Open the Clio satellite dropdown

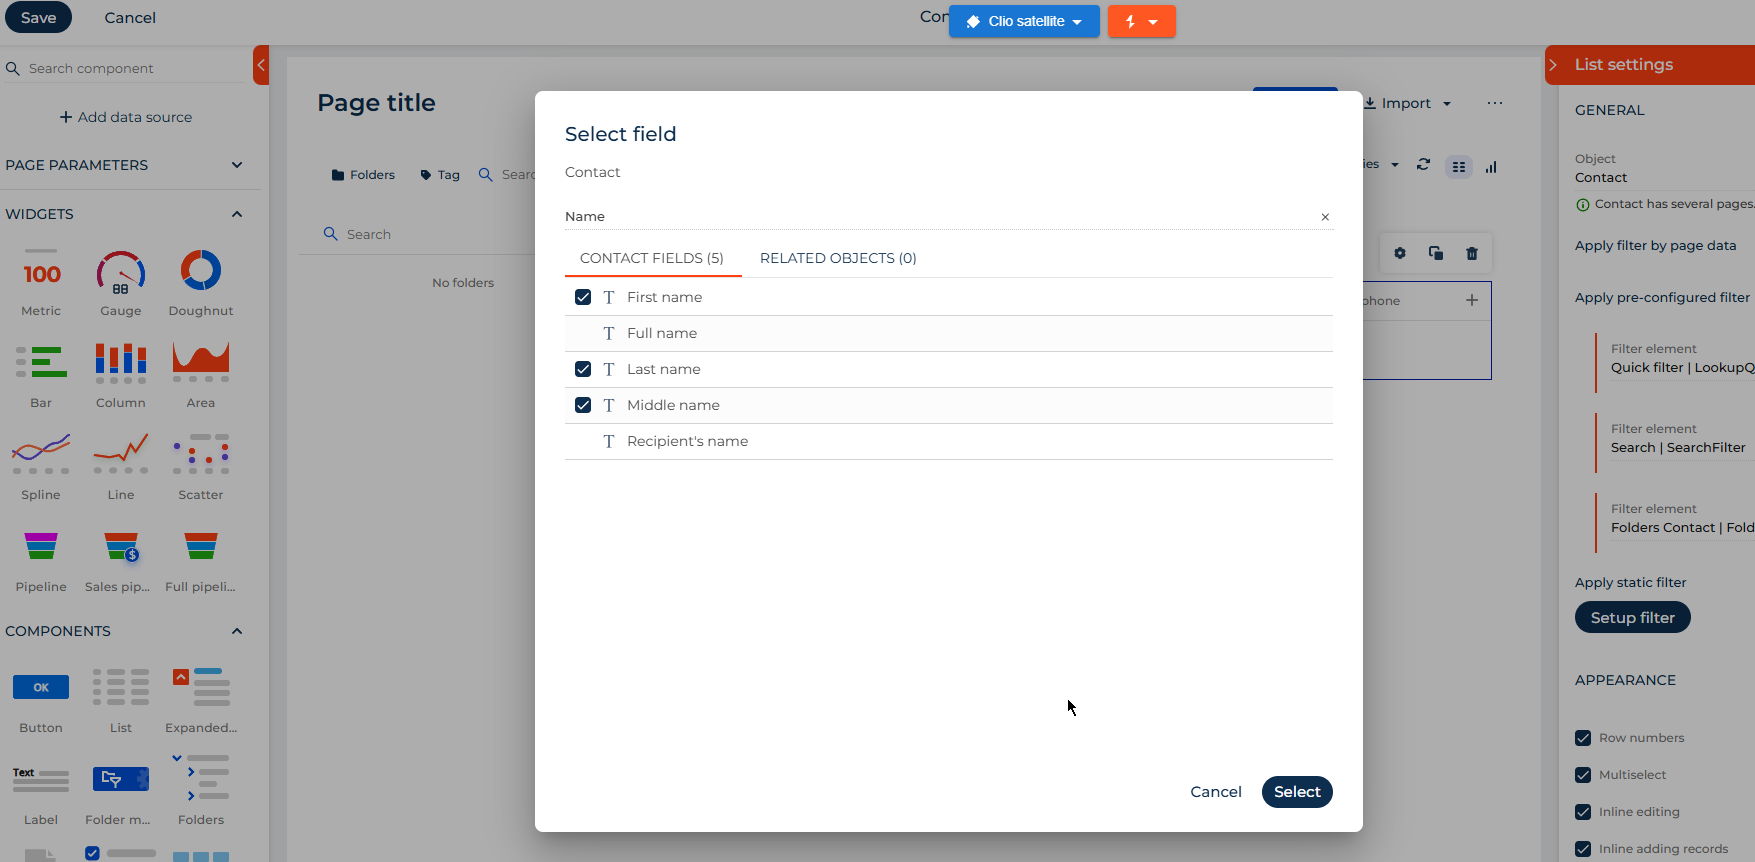tap(1024, 21)
